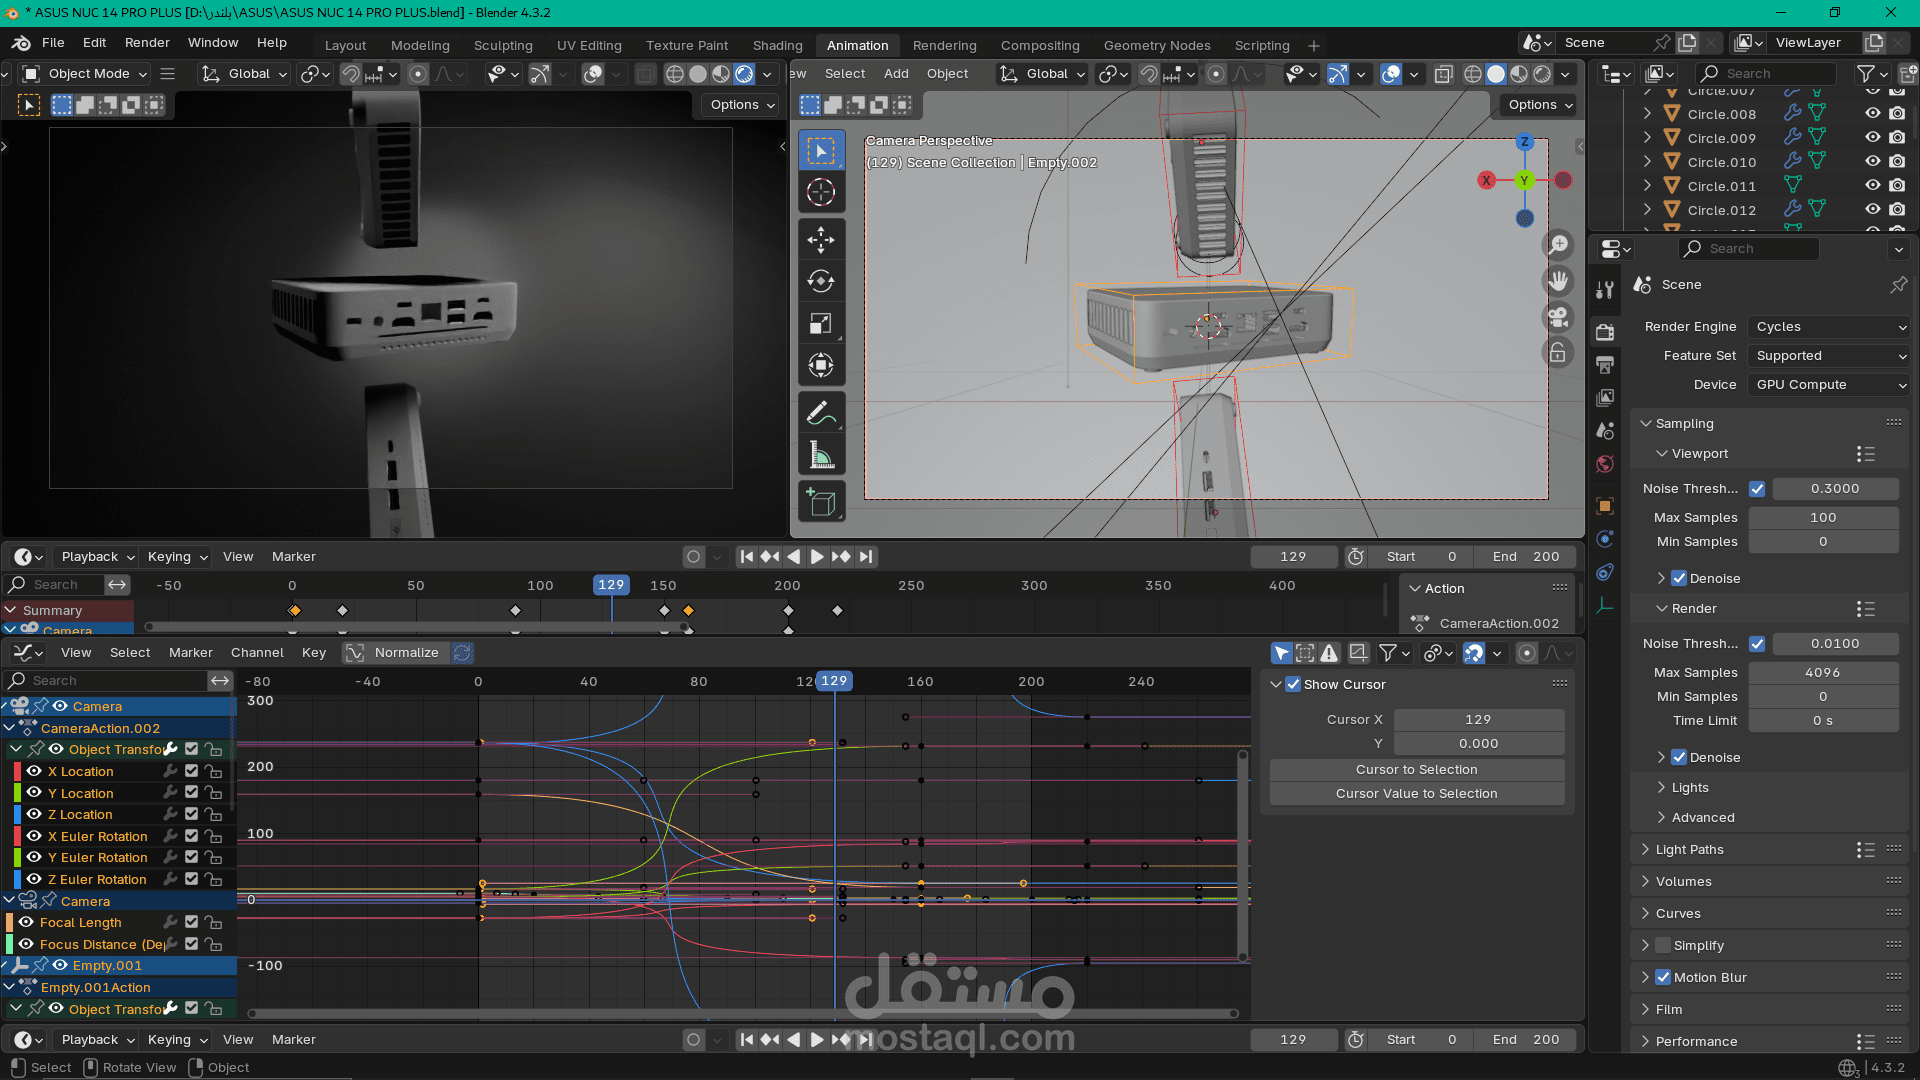Screen dimensions: 1920x1080
Task: Click the Cursor to Selection button
Action: (1416, 769)
